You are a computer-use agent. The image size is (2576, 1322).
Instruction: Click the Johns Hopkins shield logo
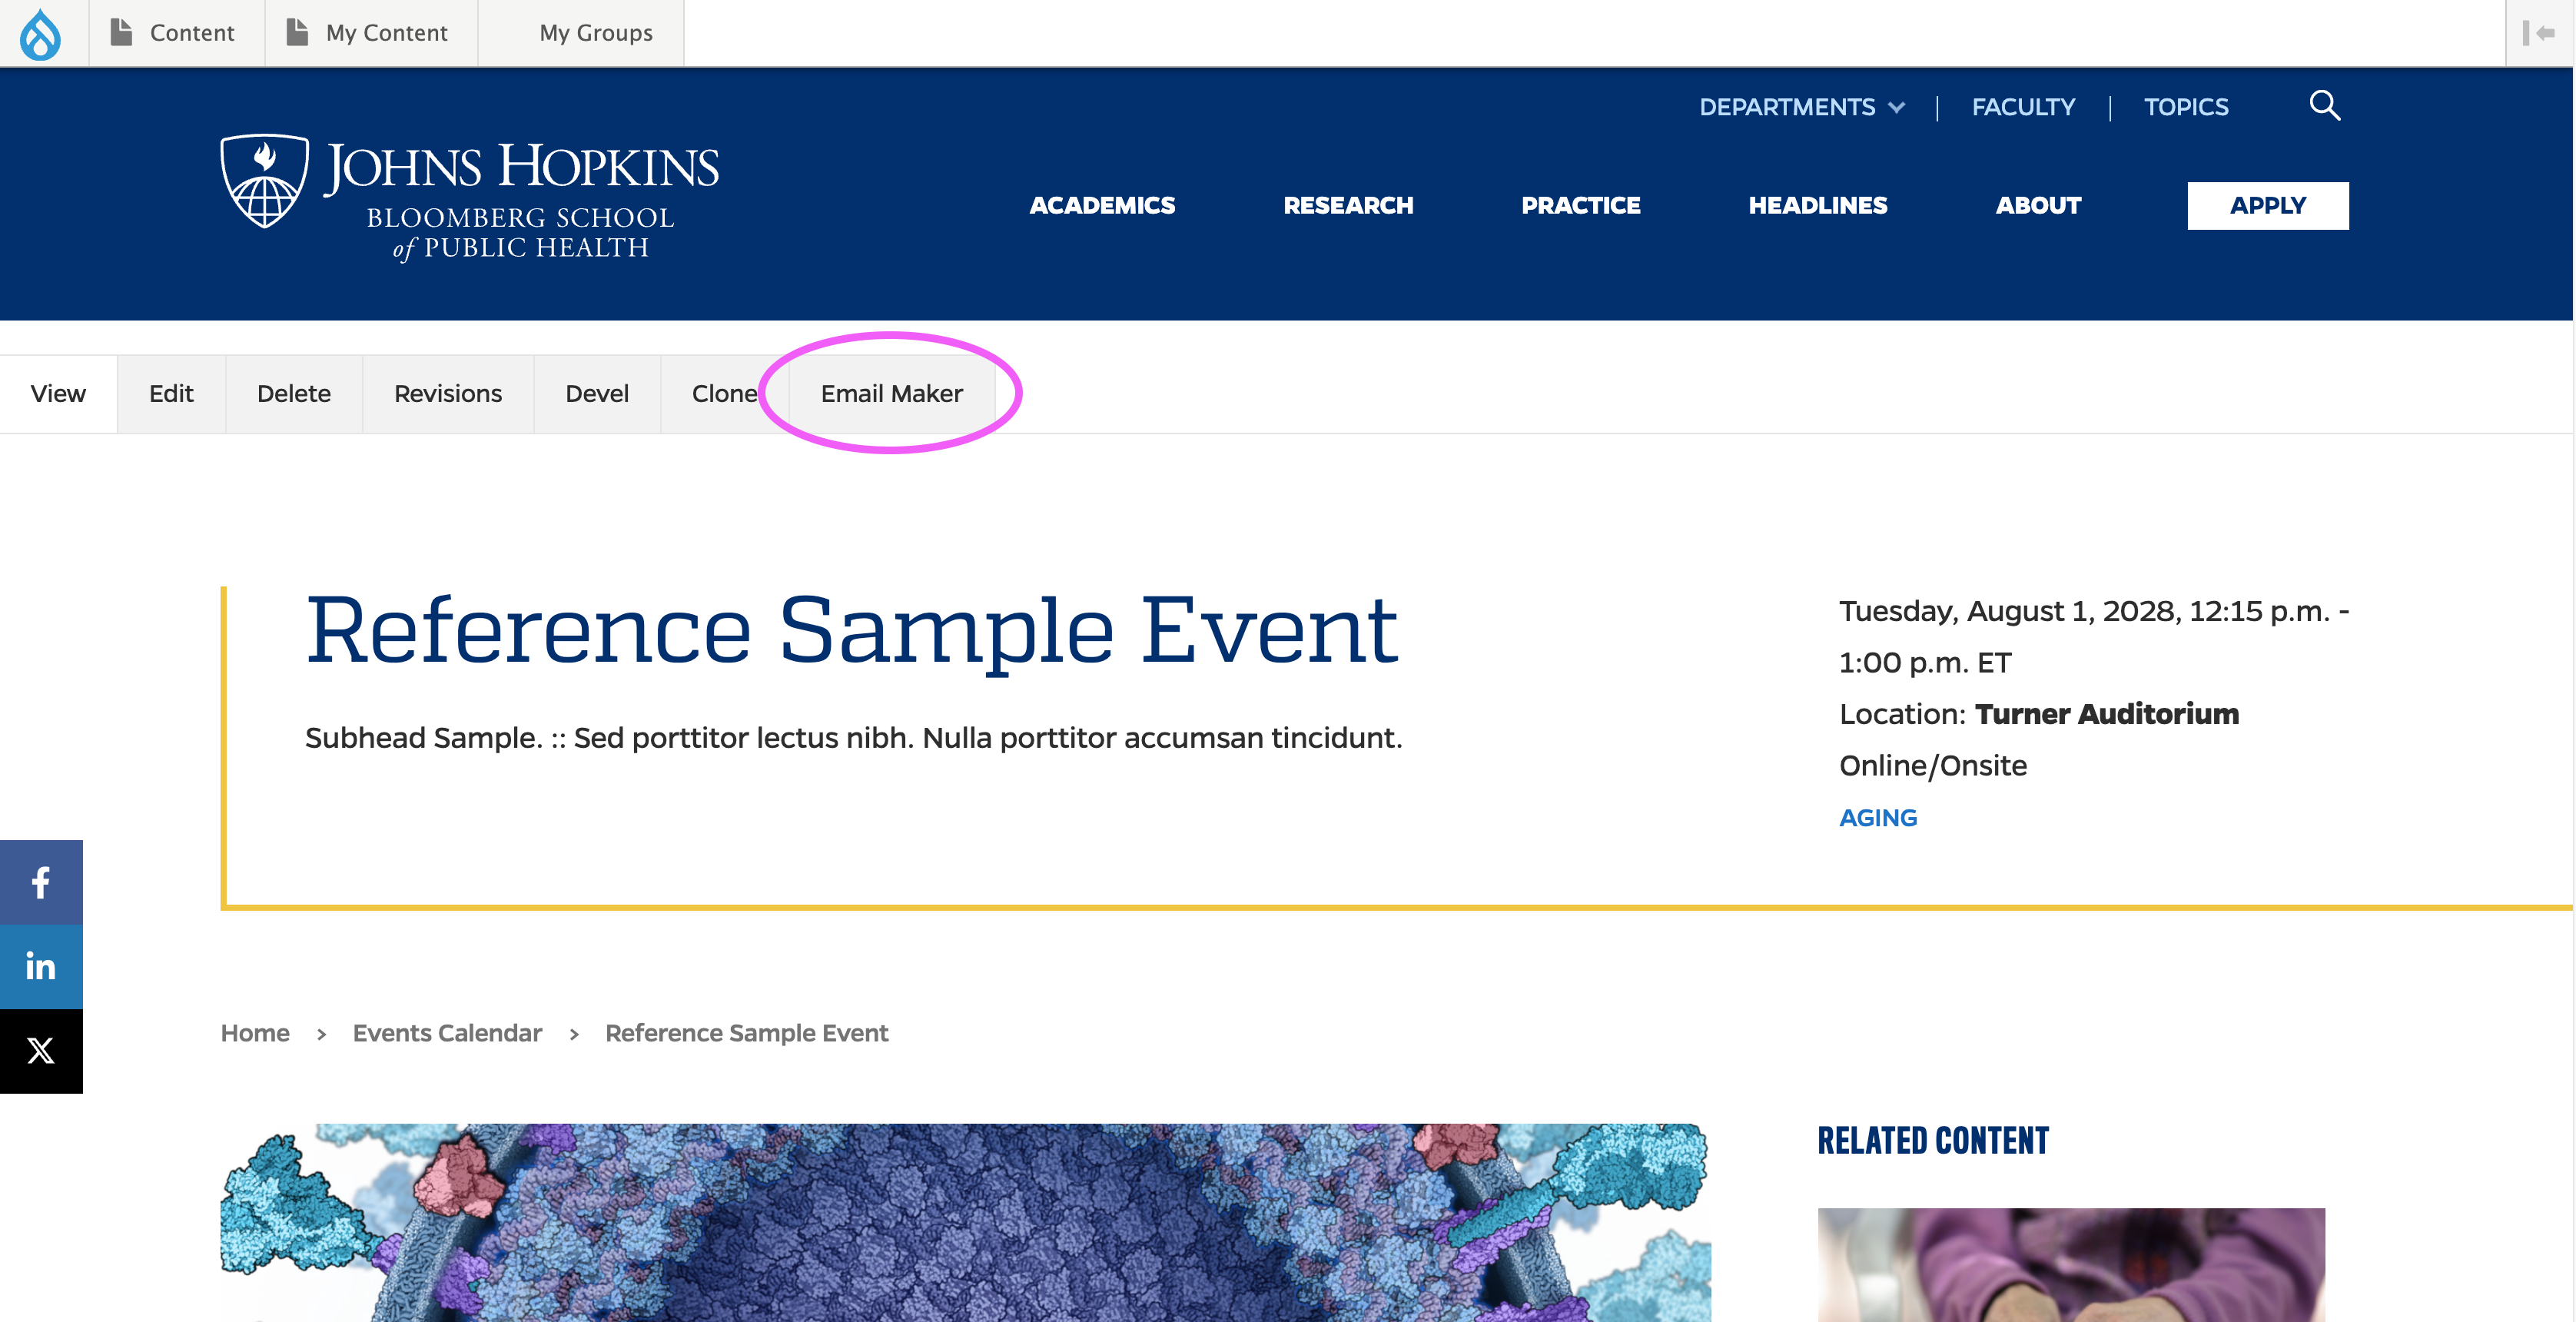click(264, 181)
